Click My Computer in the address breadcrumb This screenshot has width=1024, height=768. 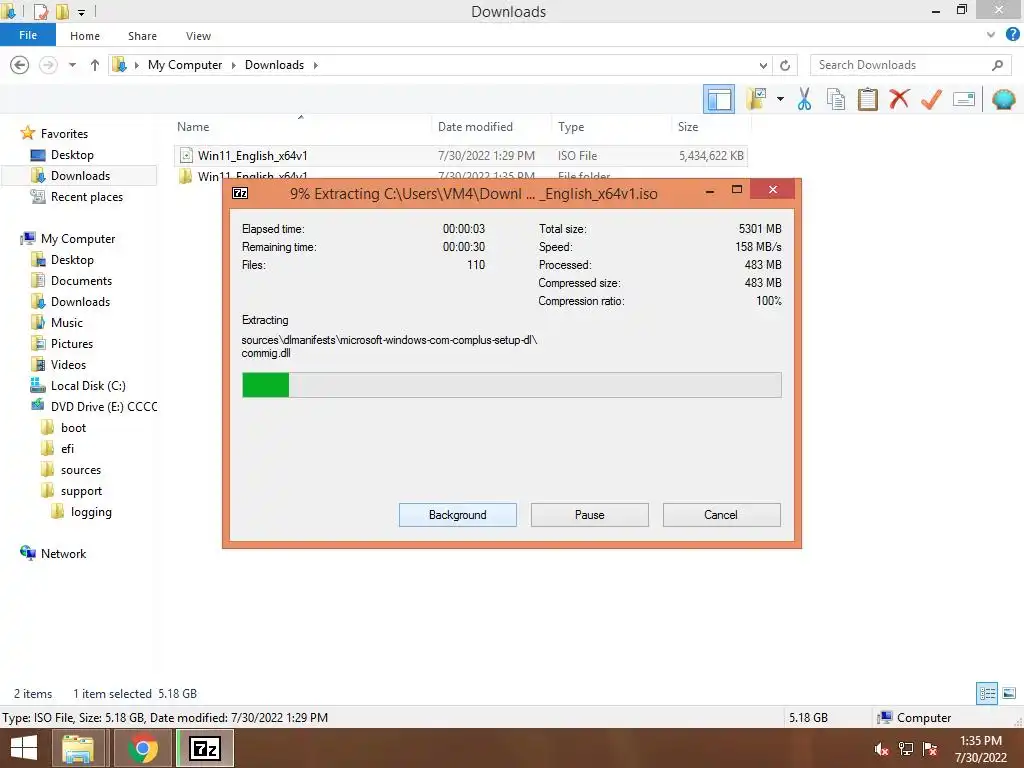(x=185, y=65)
